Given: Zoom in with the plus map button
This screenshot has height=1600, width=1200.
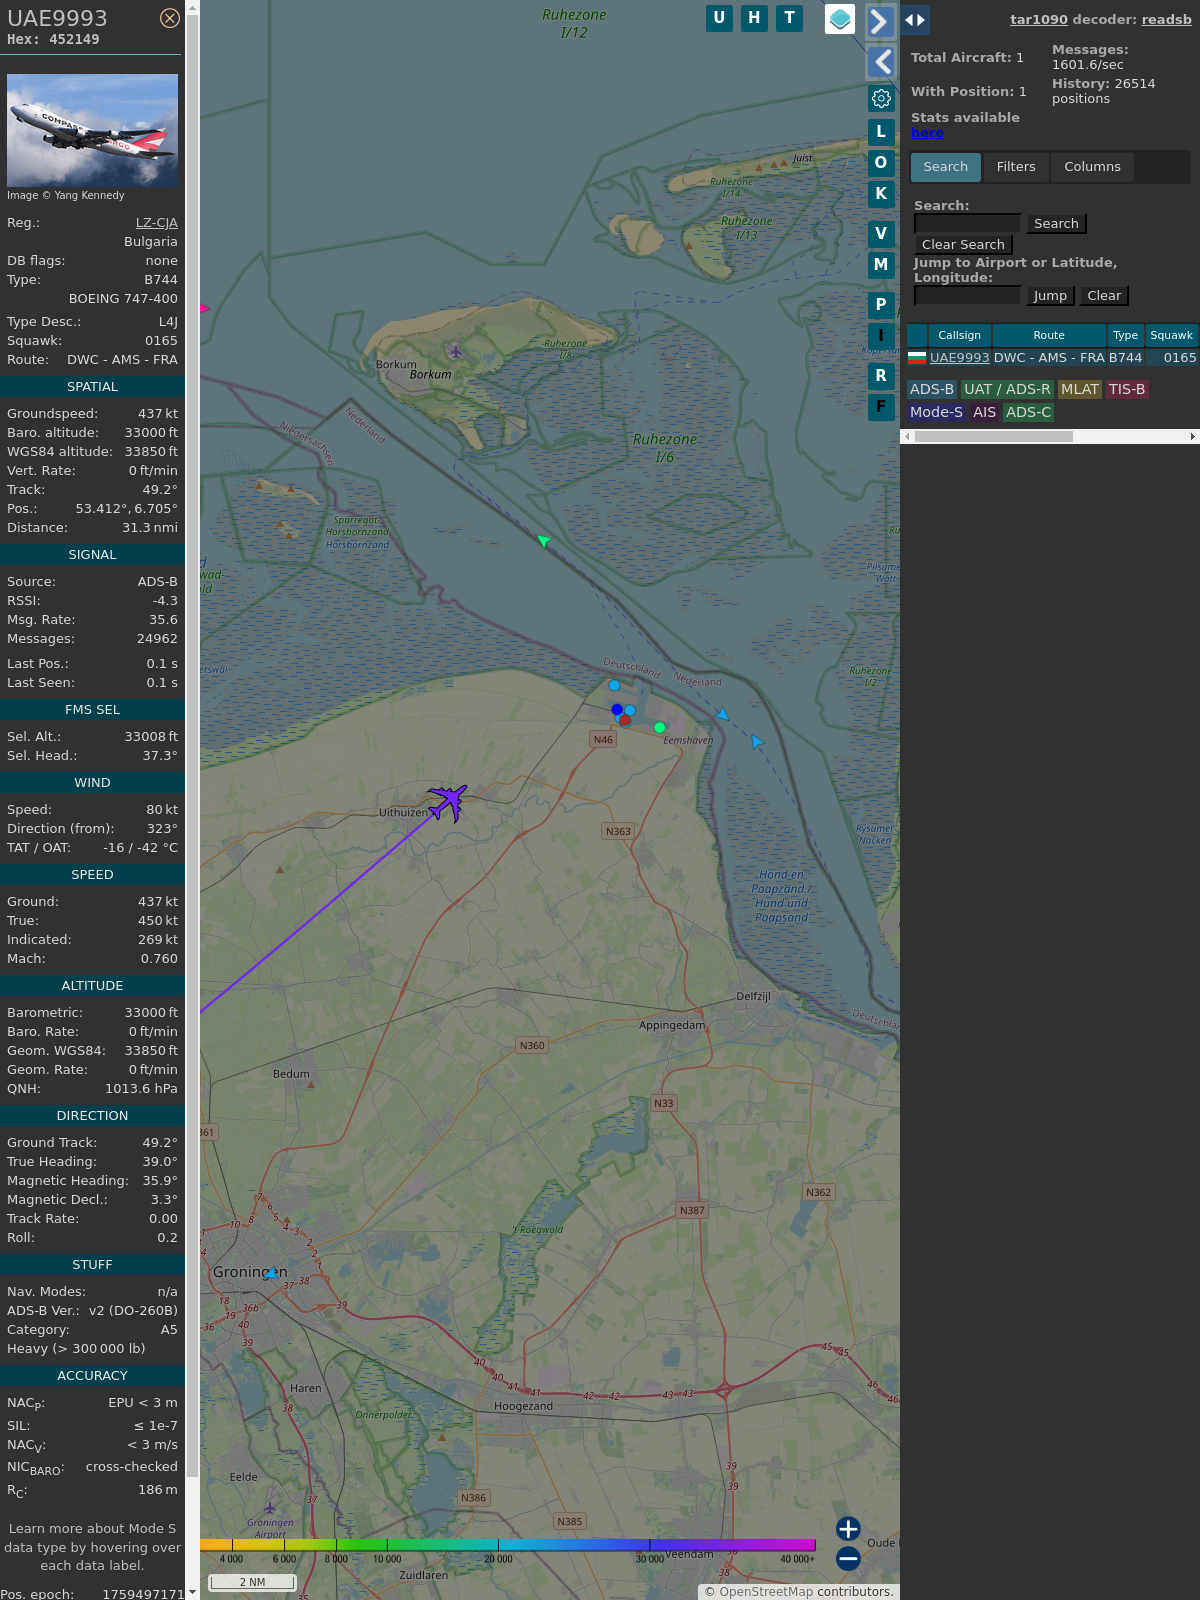Looking at the screenshot, I should coord(848,1529).
